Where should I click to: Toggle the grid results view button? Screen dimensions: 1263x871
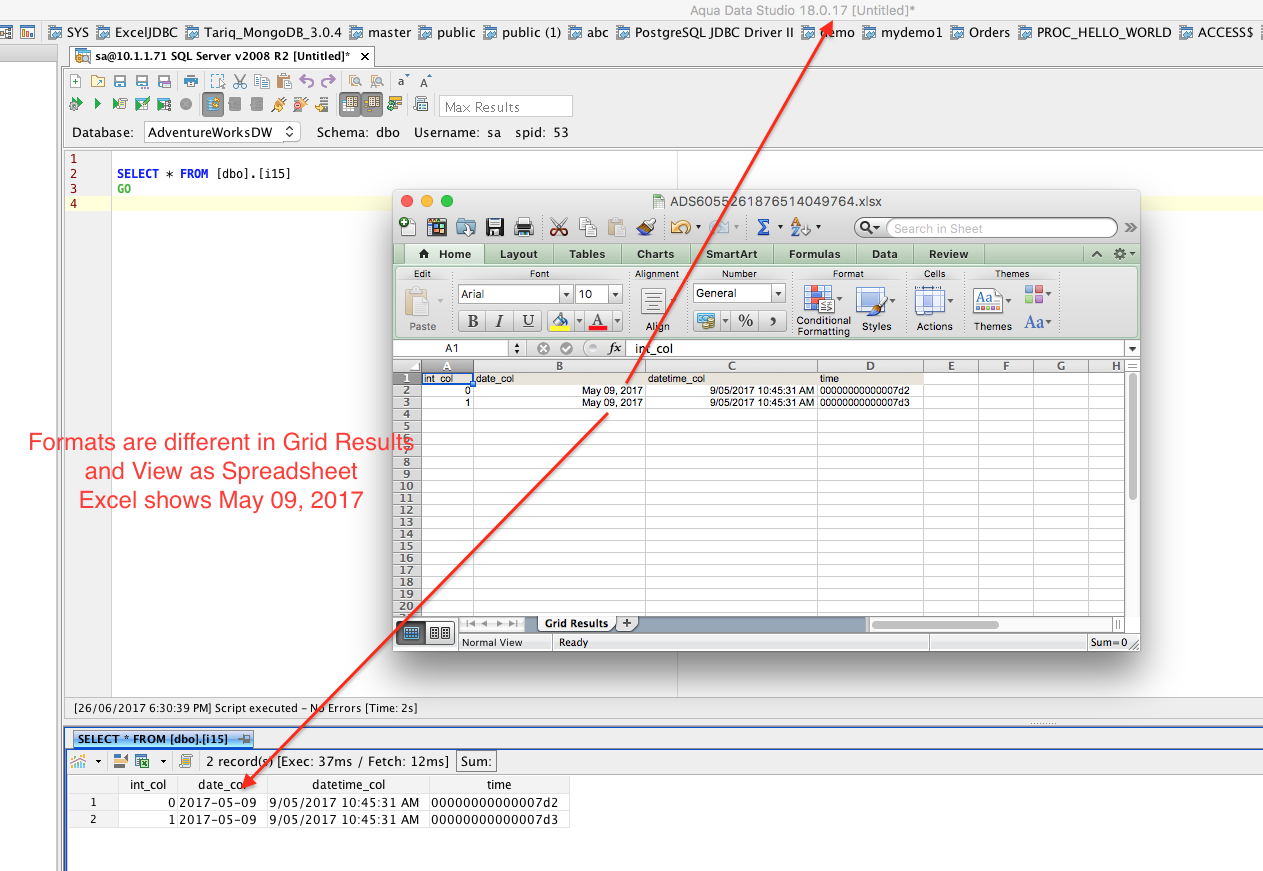tap(350, 104)
